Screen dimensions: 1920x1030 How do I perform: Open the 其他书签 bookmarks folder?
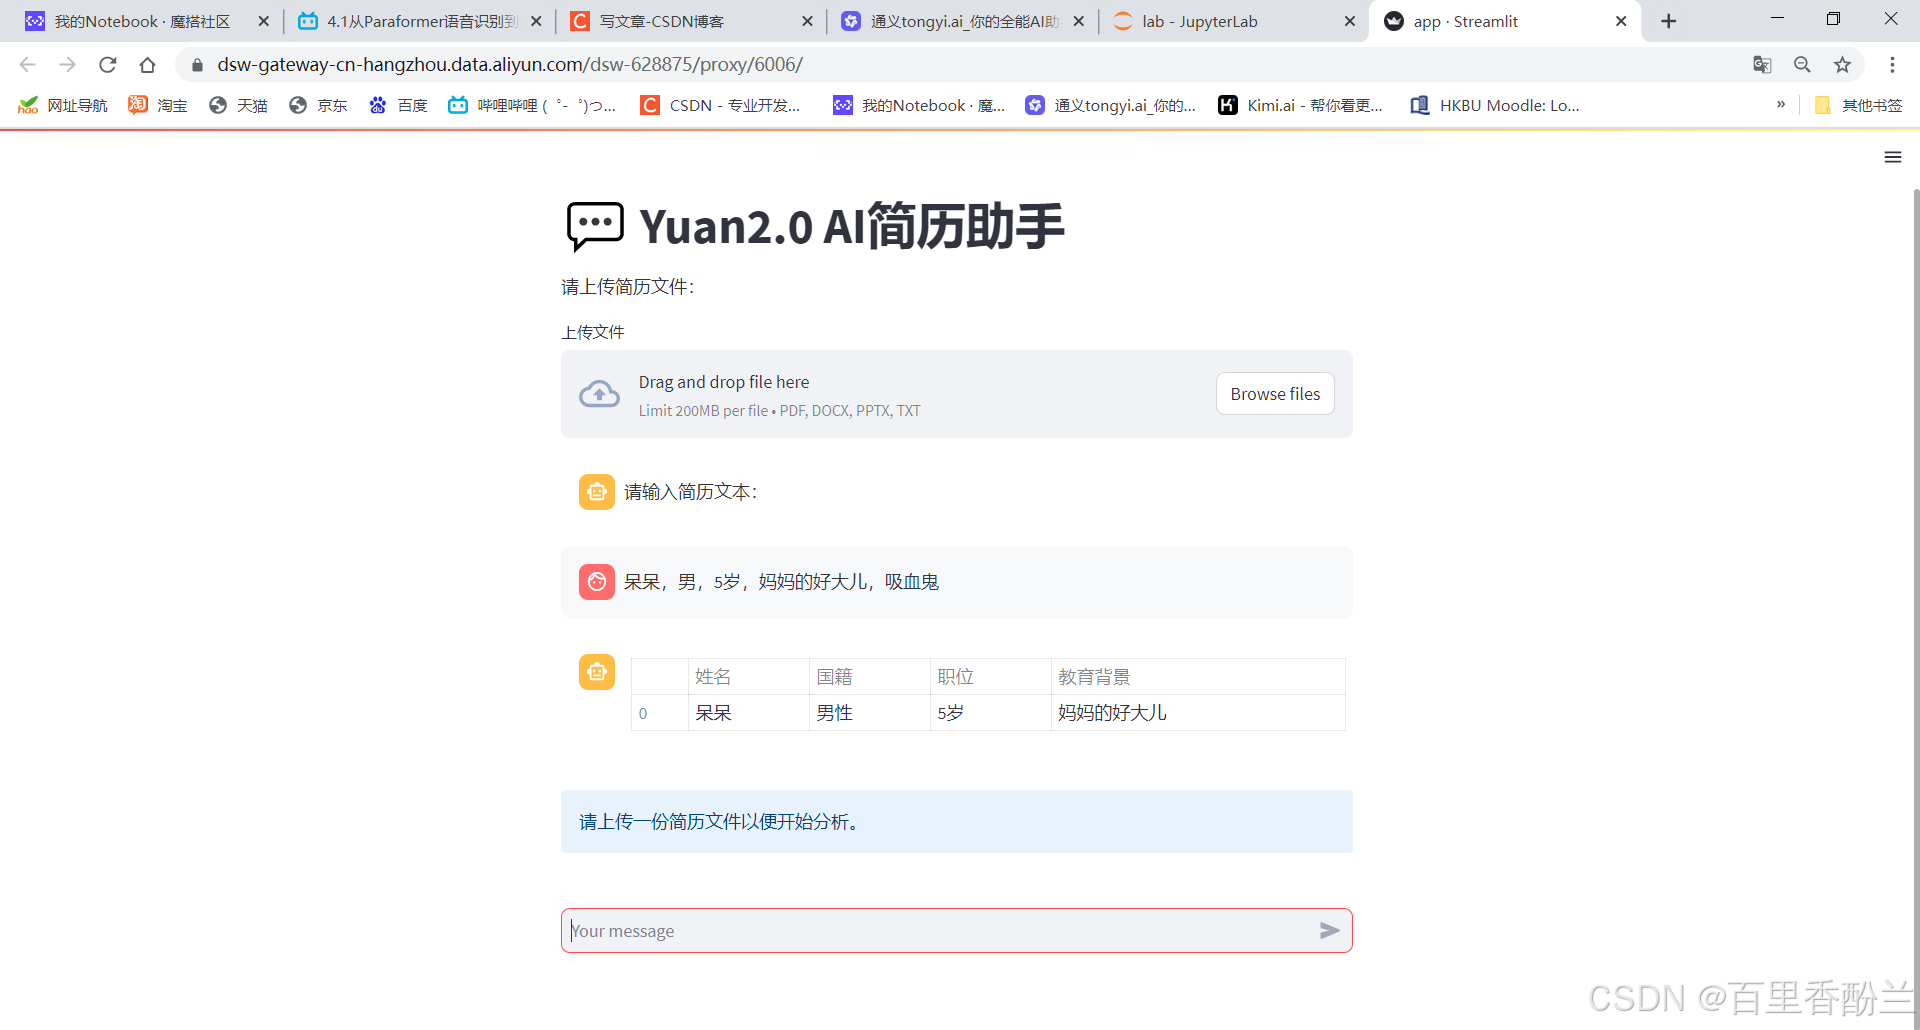click(1858, 105)
